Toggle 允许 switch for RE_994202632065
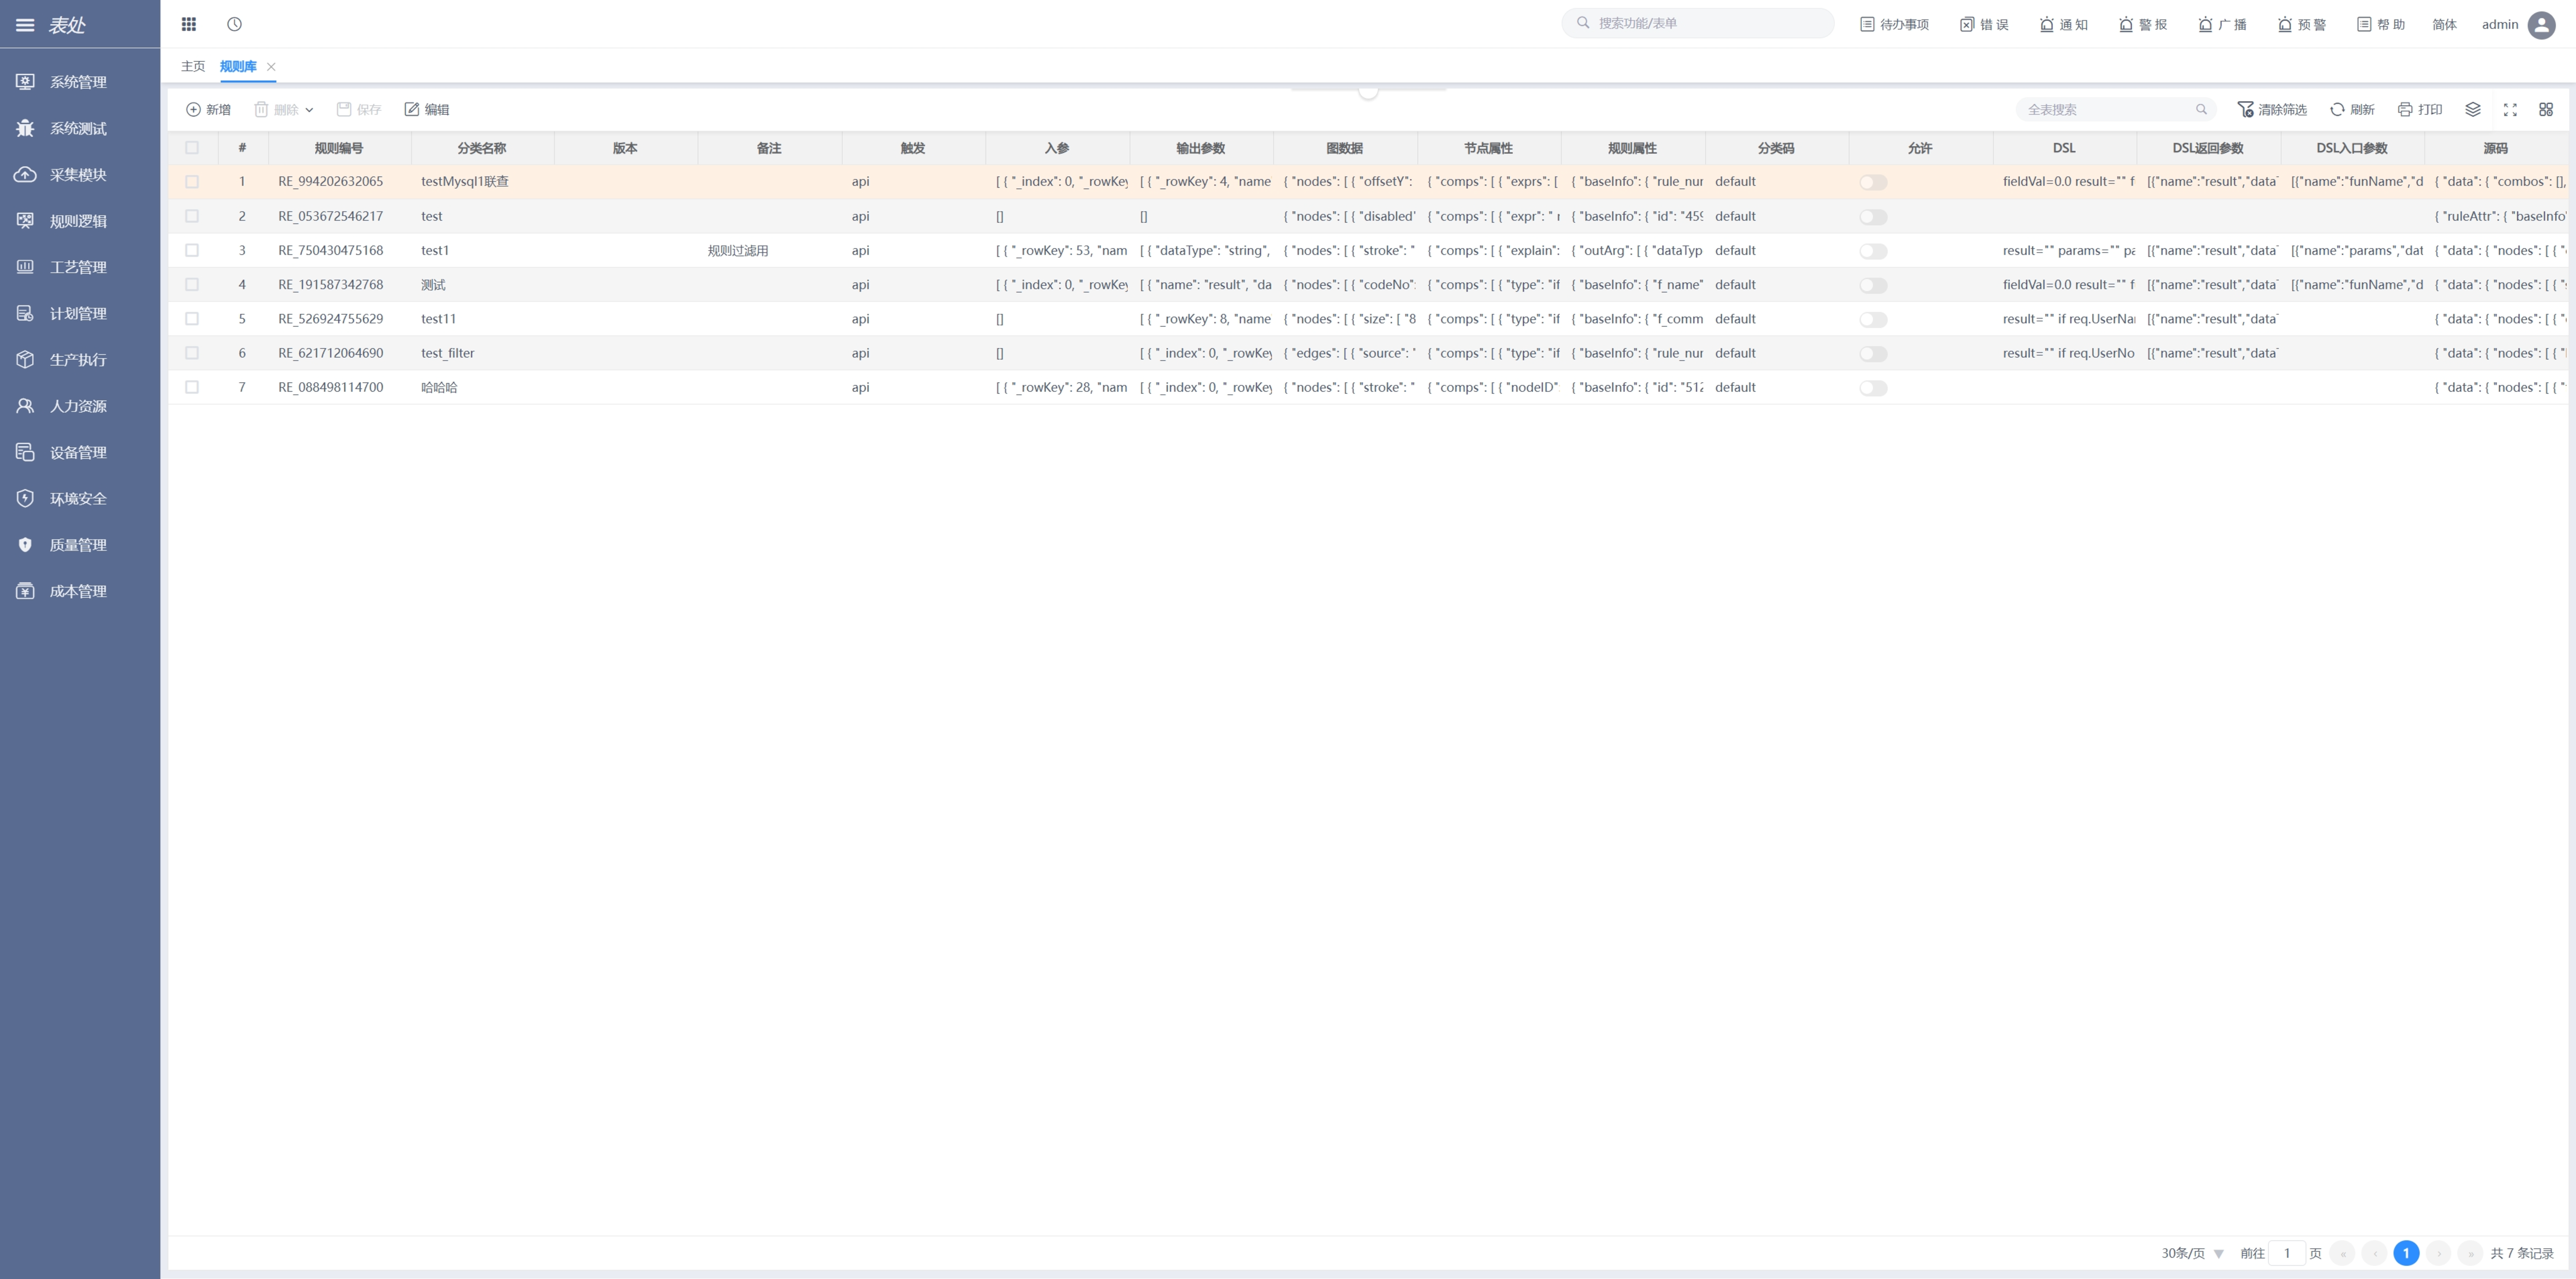The image size is (2576, 1279). point(1873,182)
